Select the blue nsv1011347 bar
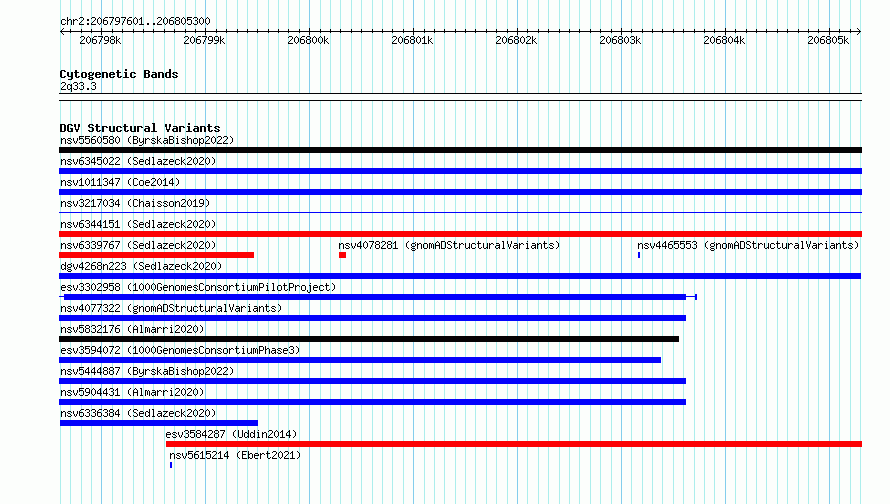 click(x=460, y=192)
